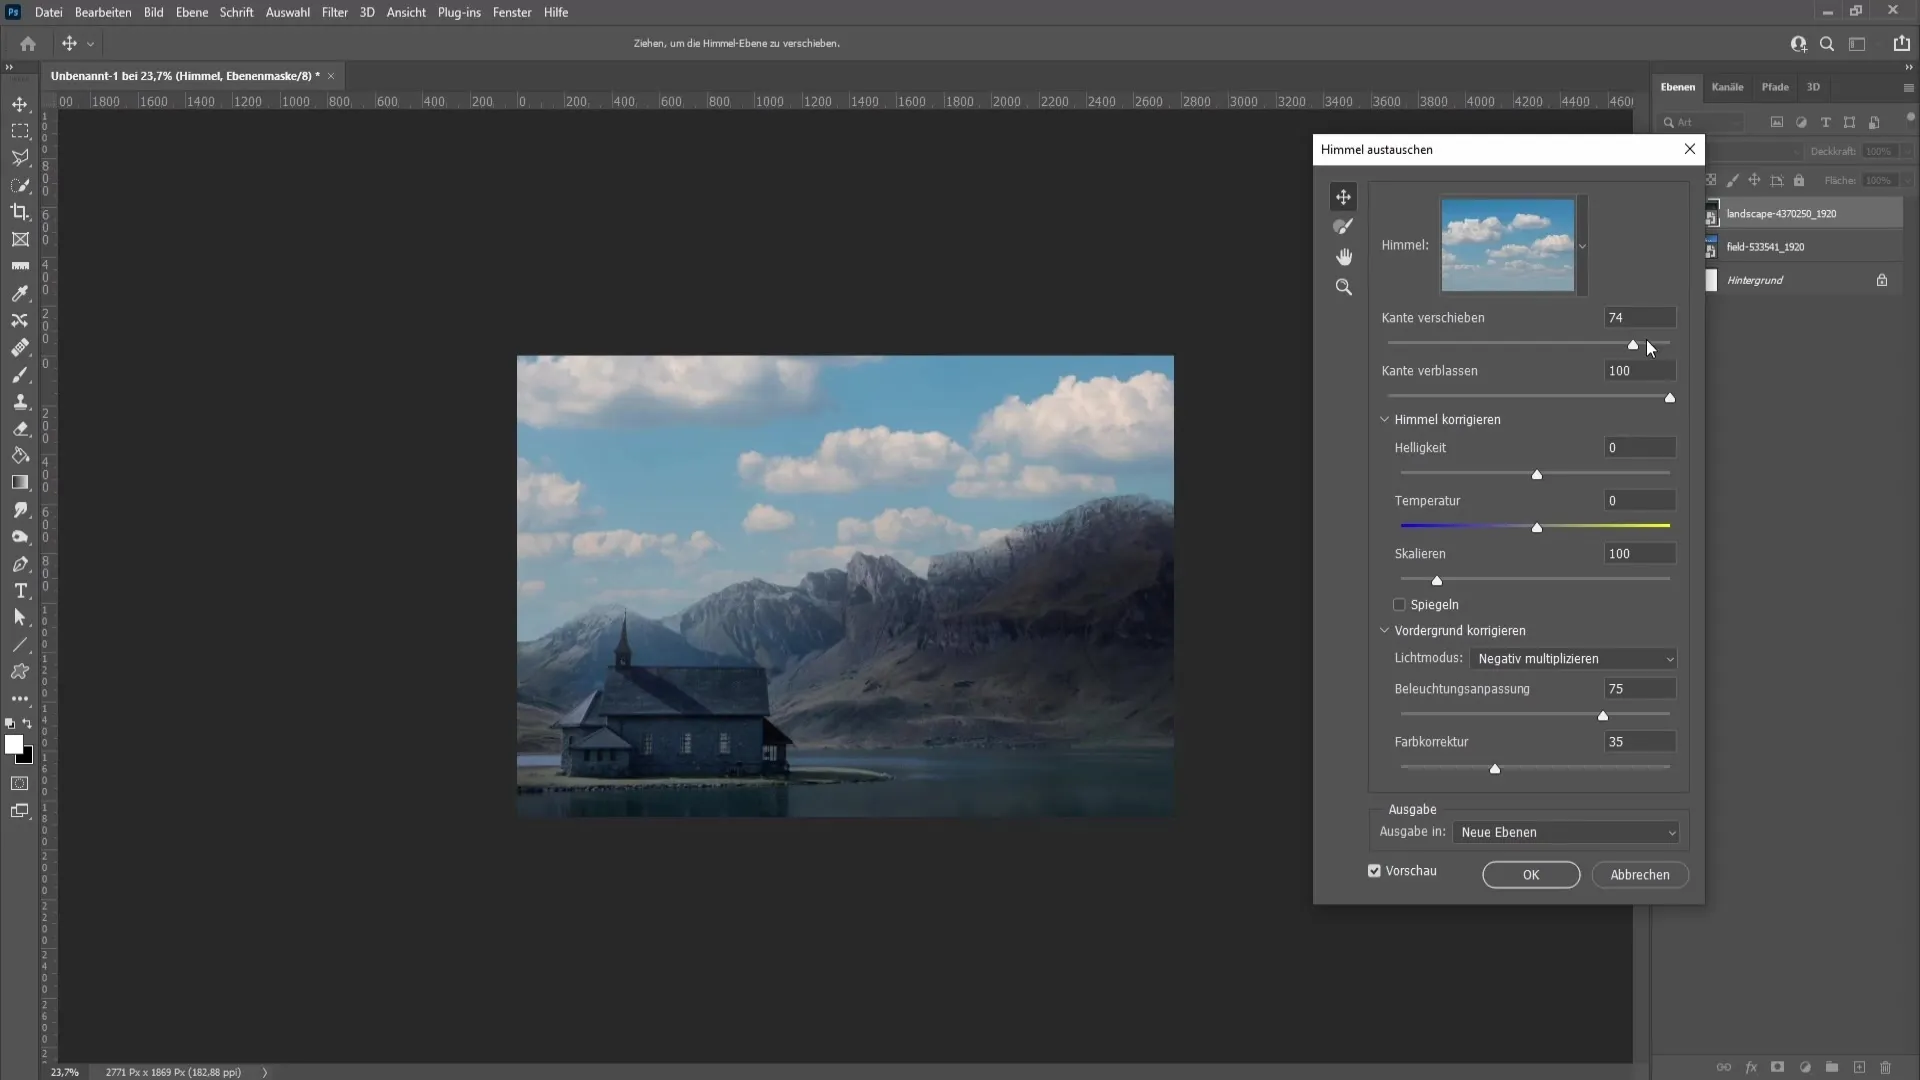Select the Frame tool
The image size is (1920, 1080).
tap(20, 239)
